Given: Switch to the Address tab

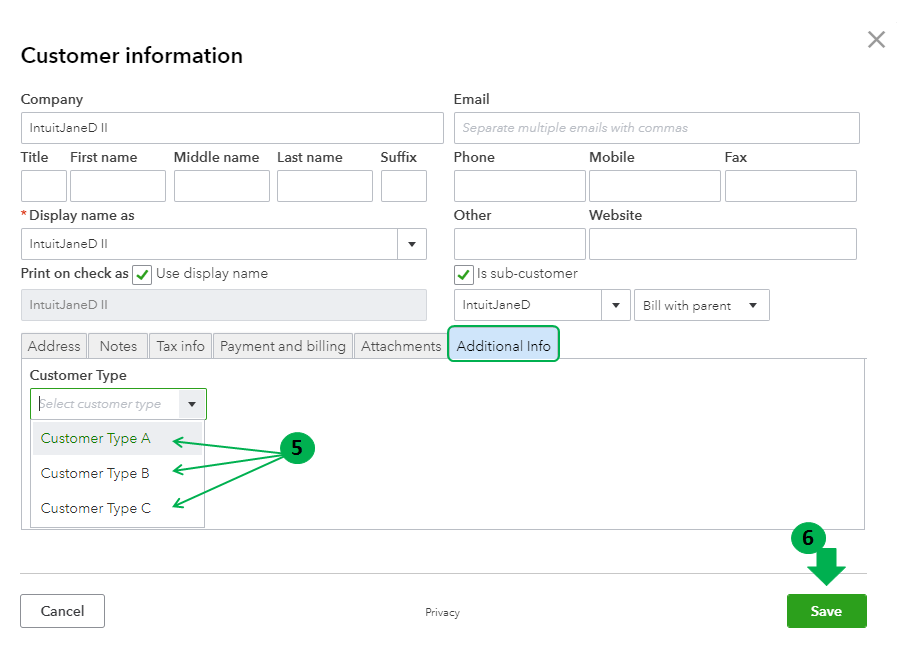Looking at the screenshot, I should pyautogui.click(x=54, y=346).
